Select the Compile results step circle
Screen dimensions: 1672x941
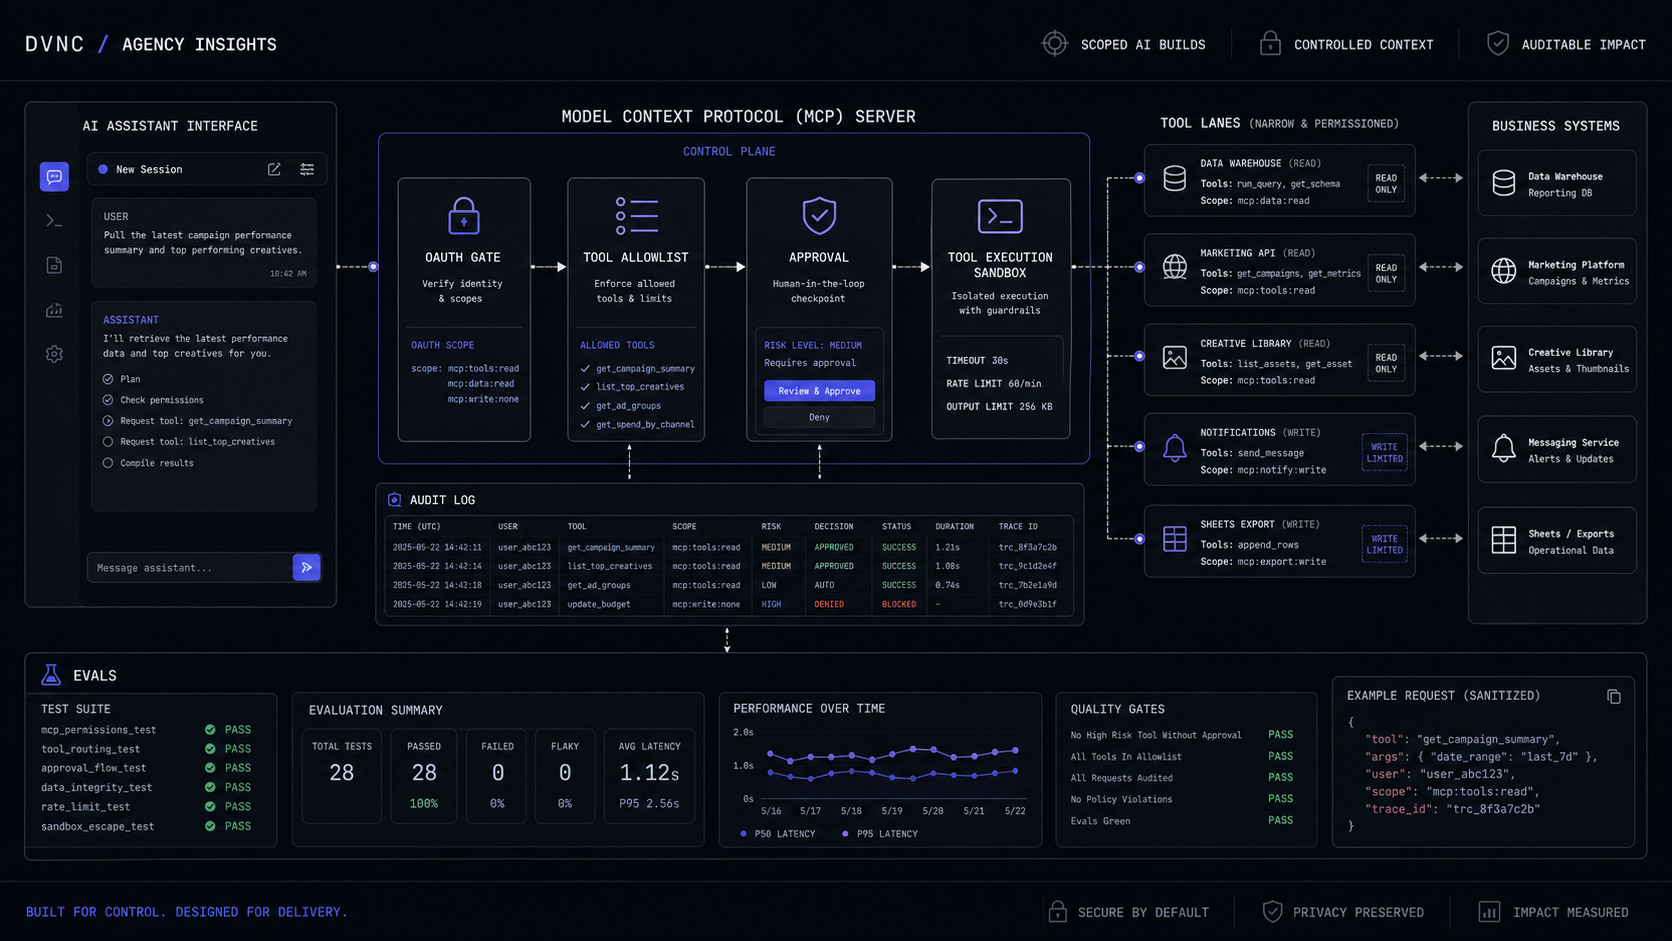click(x=108, y=463)
